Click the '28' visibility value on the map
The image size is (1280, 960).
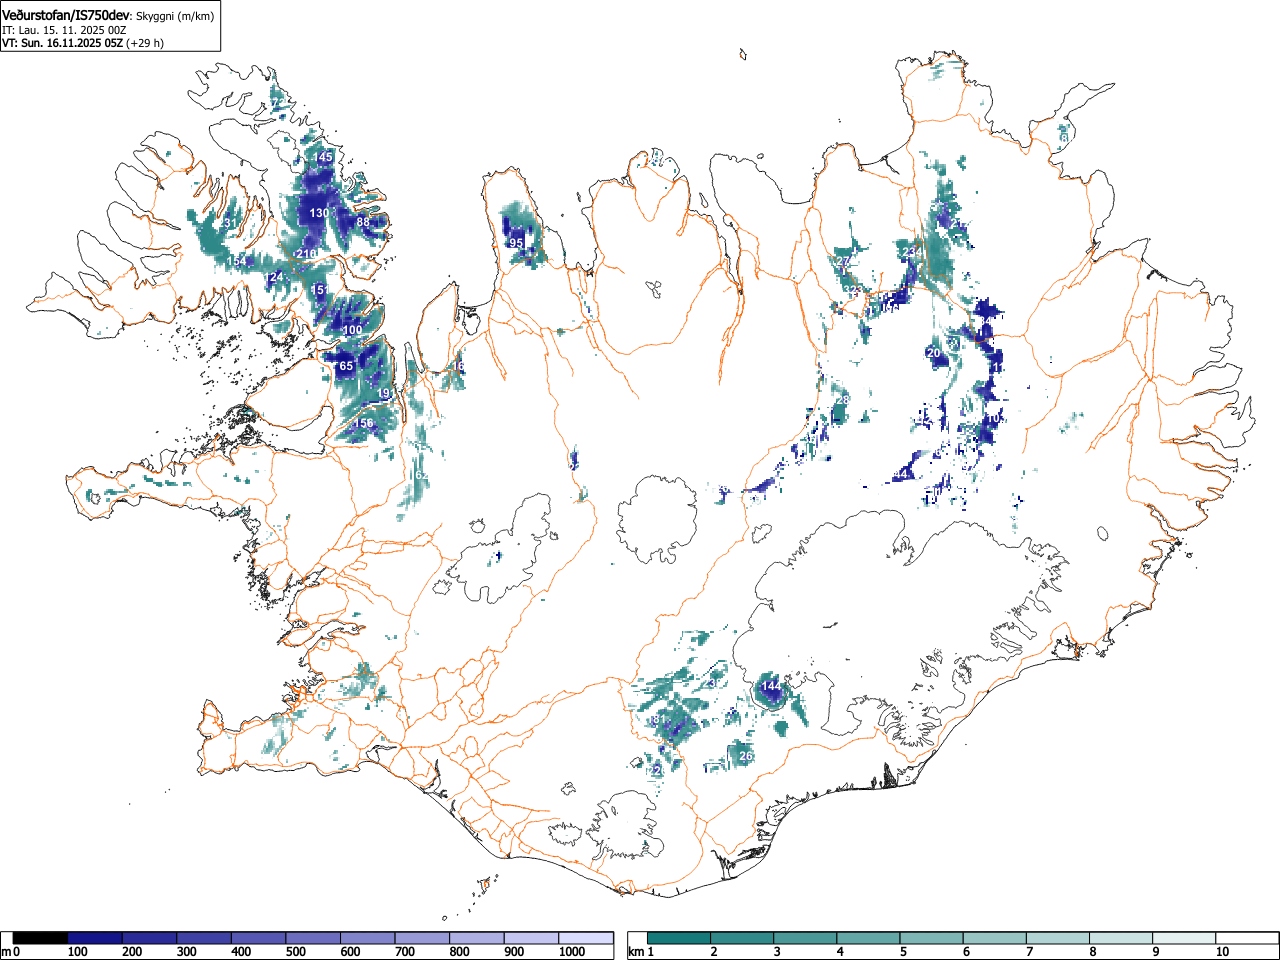coord(842,400)
